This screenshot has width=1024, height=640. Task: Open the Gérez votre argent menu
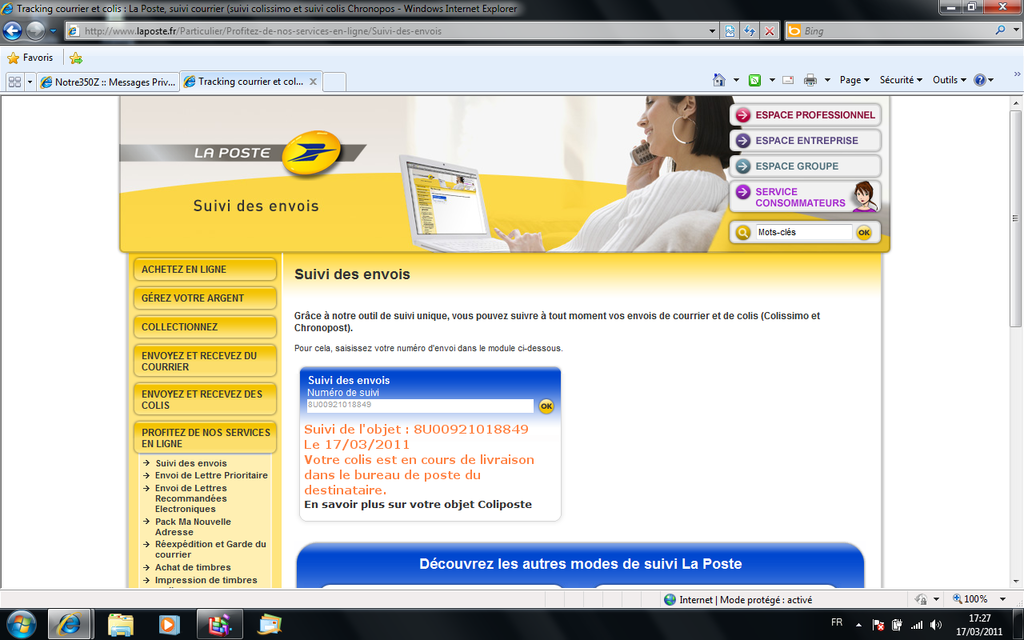click(205, 298)
